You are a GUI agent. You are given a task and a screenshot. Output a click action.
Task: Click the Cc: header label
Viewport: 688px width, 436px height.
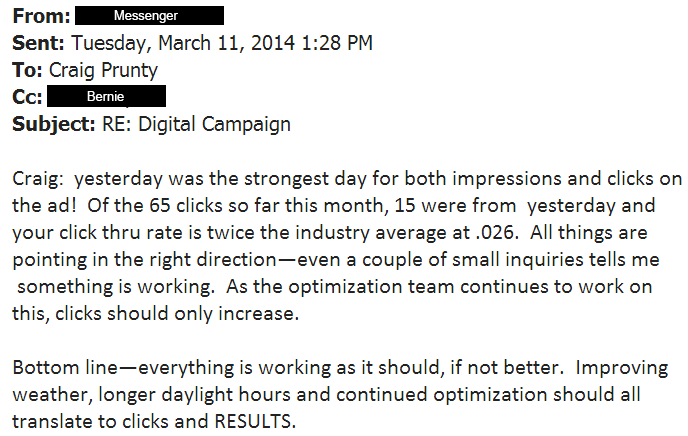pyautogui.click(x=27, y=97)
